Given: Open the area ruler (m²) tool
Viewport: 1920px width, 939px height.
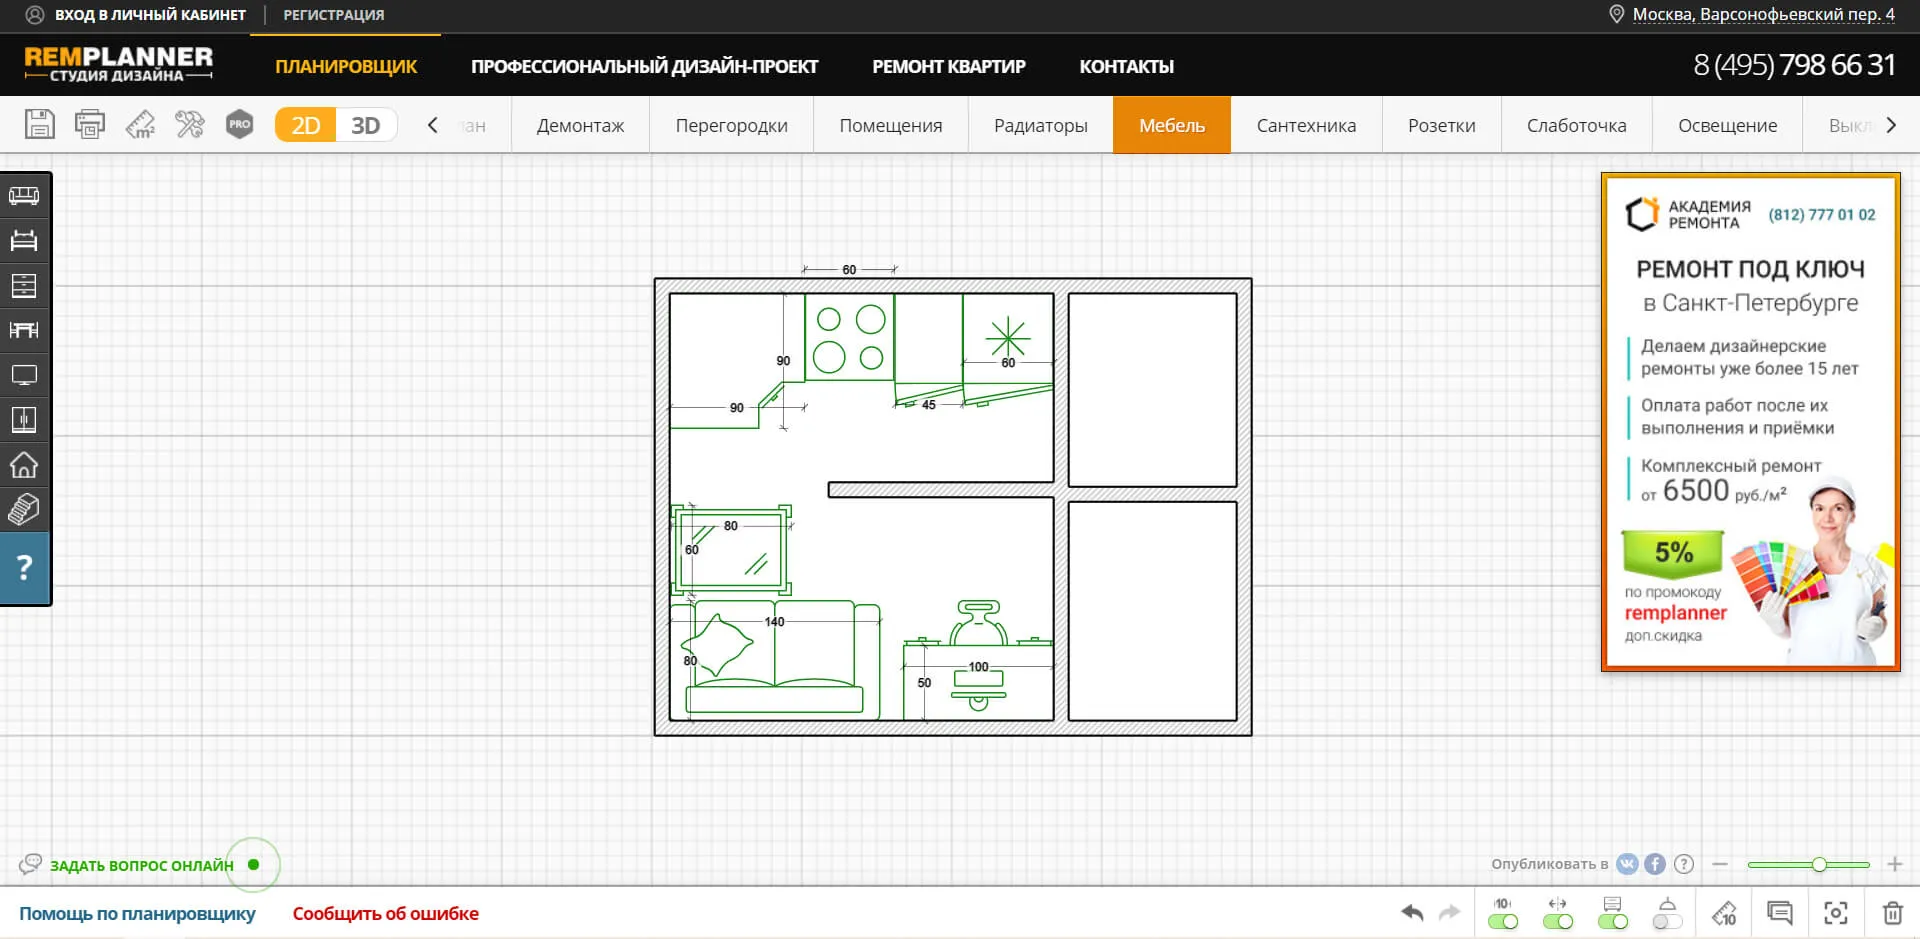Looking at the screenshot, I should pos(140,125).
